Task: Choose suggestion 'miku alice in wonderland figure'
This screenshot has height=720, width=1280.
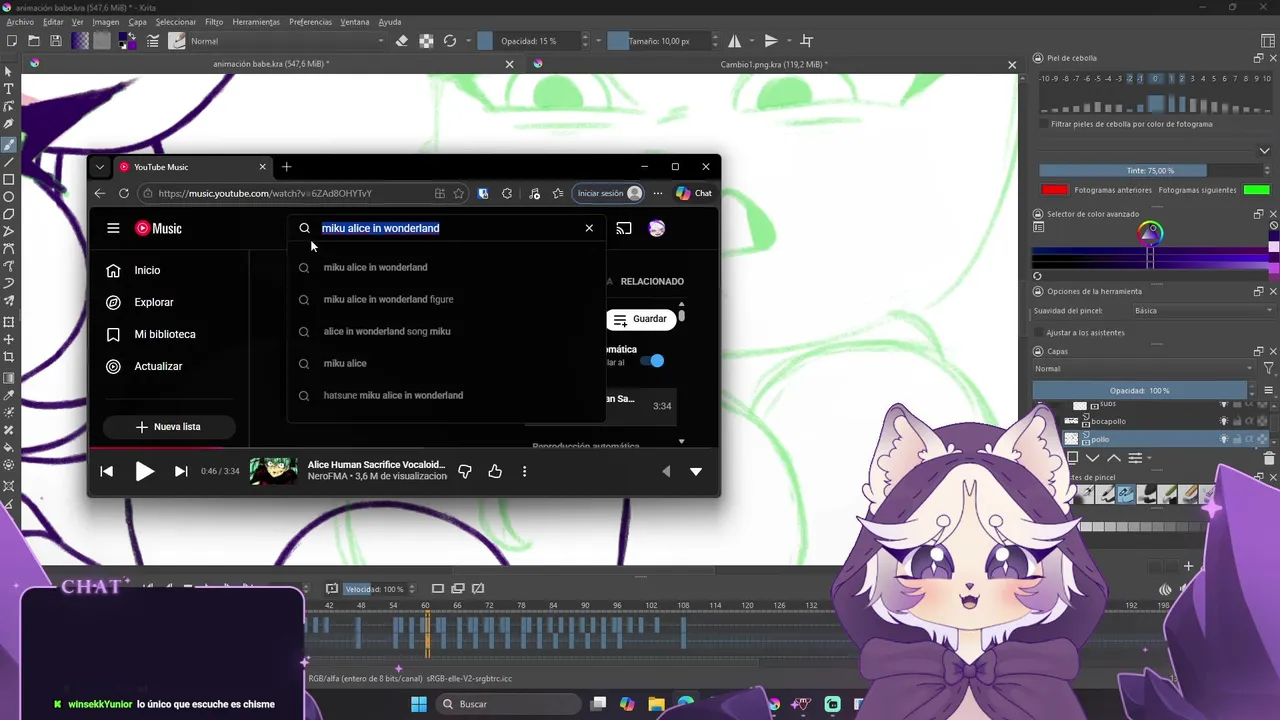Action: click(446, 299)
